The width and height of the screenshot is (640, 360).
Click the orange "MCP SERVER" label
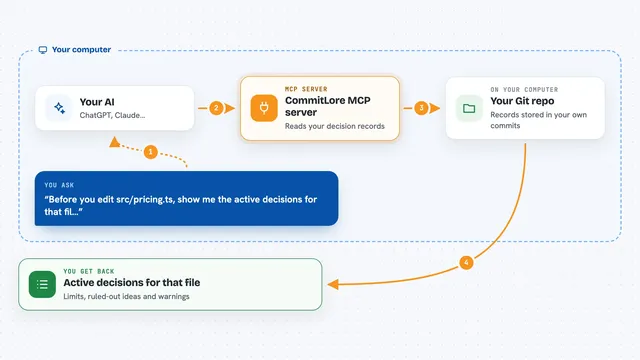(306, 89)
